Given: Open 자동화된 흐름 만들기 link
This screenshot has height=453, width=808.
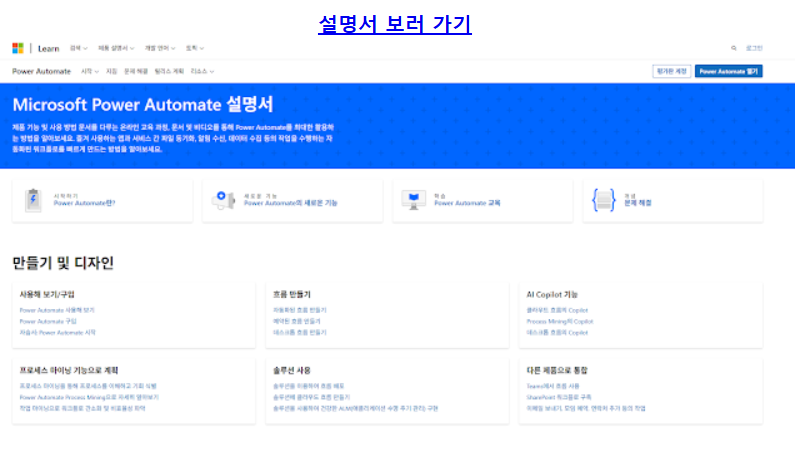Looking at the screenshot, I should (x=299, y=310).
